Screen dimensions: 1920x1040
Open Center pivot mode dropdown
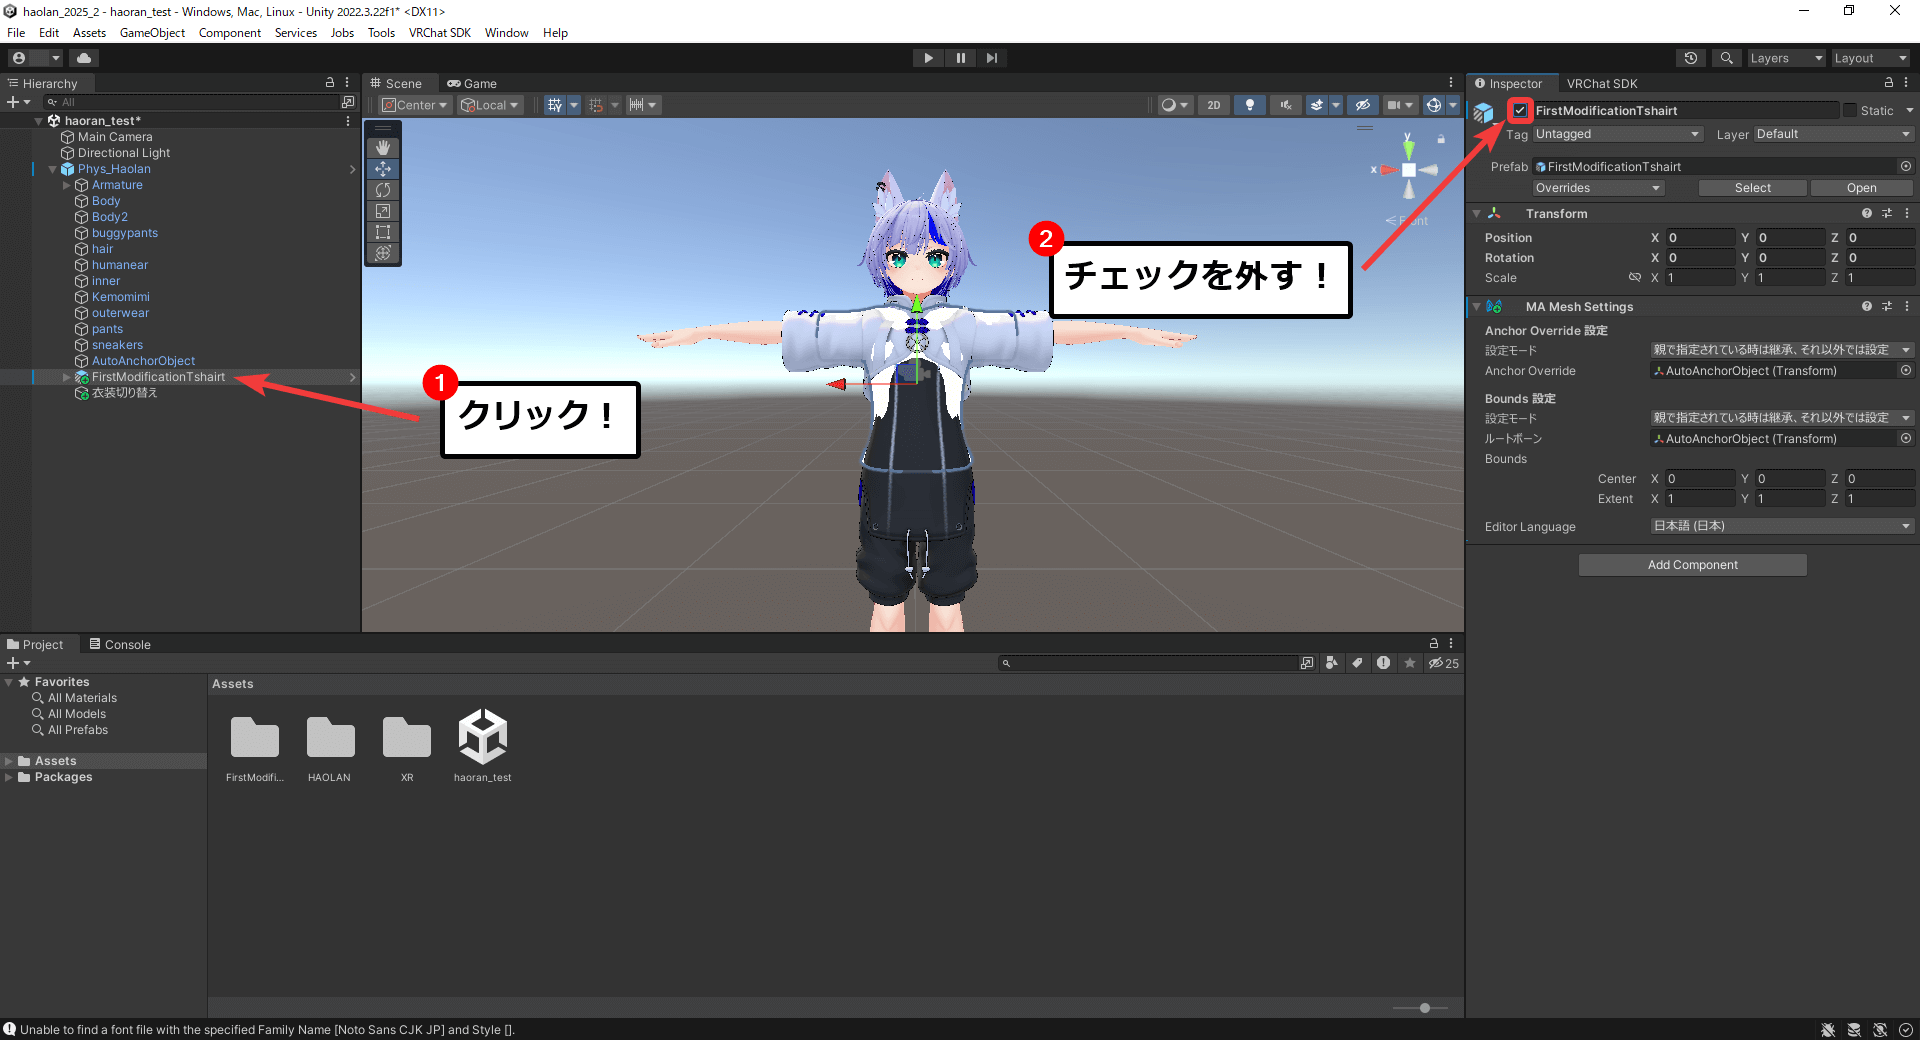[414, 105]
